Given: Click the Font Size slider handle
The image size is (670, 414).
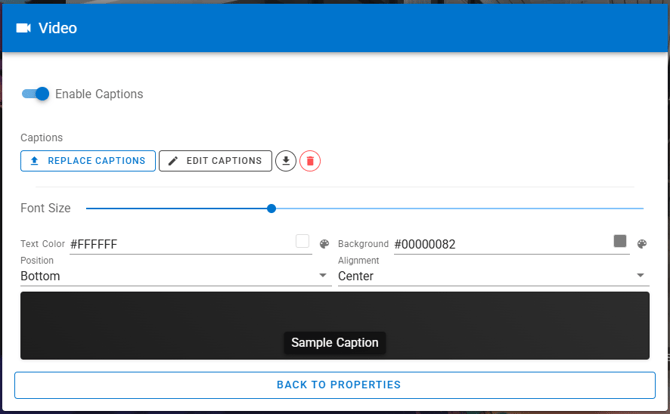Looking at the screenshot, I should click(x=271, y=208).
